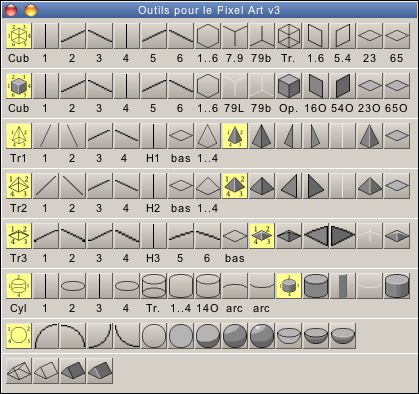
Task: Select the 16O shaded cube face
Action: (316, 86)
